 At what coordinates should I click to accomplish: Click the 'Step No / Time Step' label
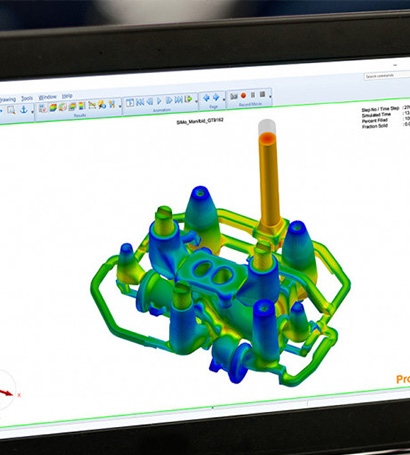380,109
